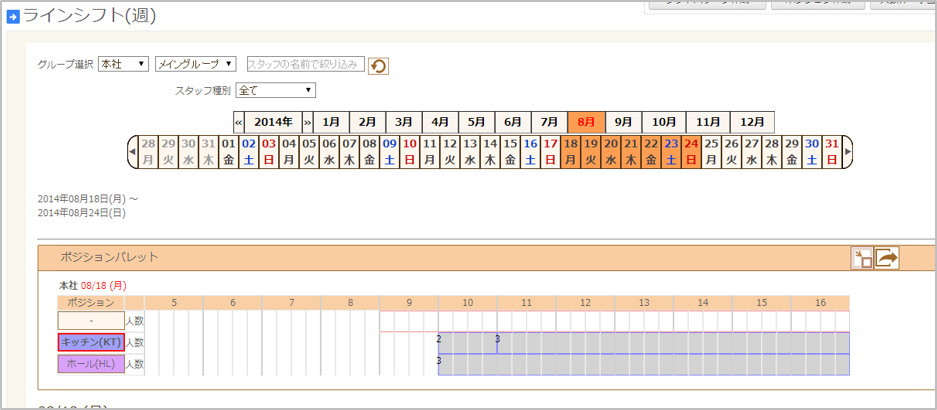937x410 pixels.
Task: Click hour 9 header in palette timeline
Action: pos(409,302)
